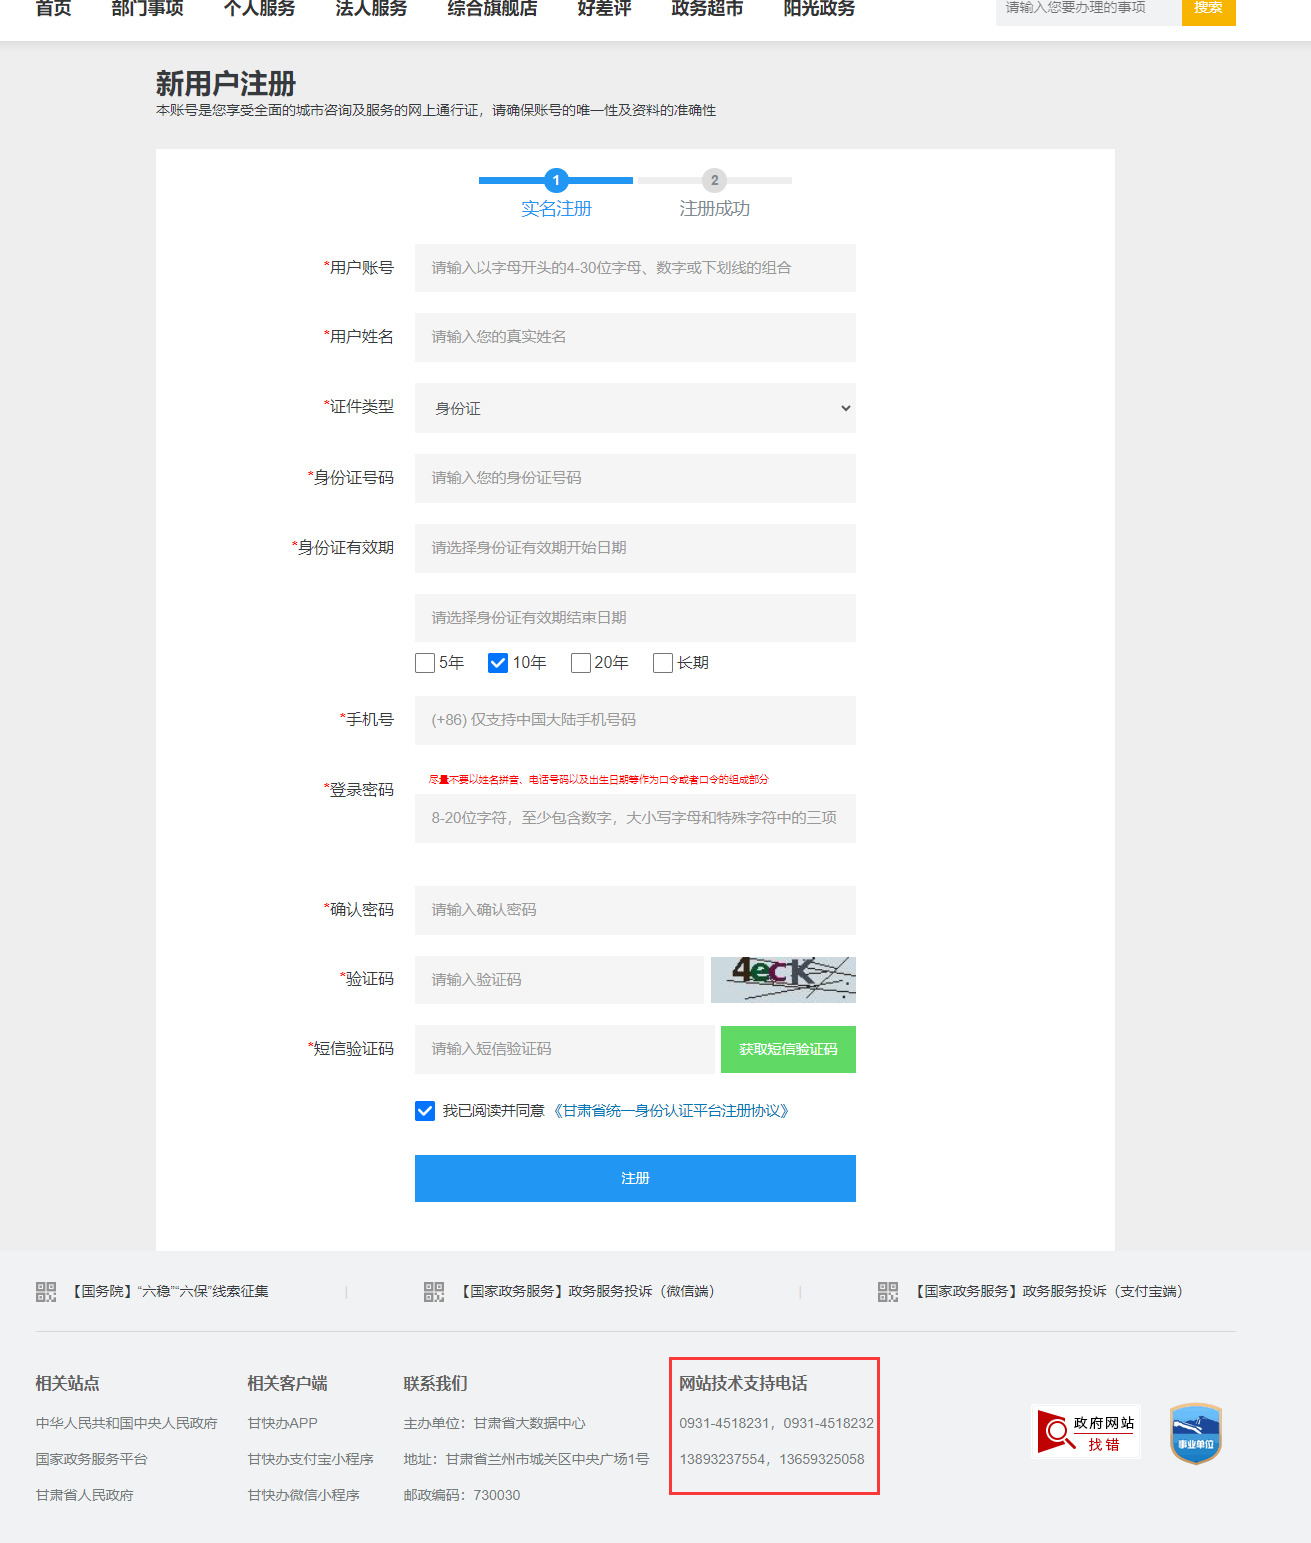Refresh the captcha image 4ecK
This screenshot has width=1311, height=1543.
783,980
